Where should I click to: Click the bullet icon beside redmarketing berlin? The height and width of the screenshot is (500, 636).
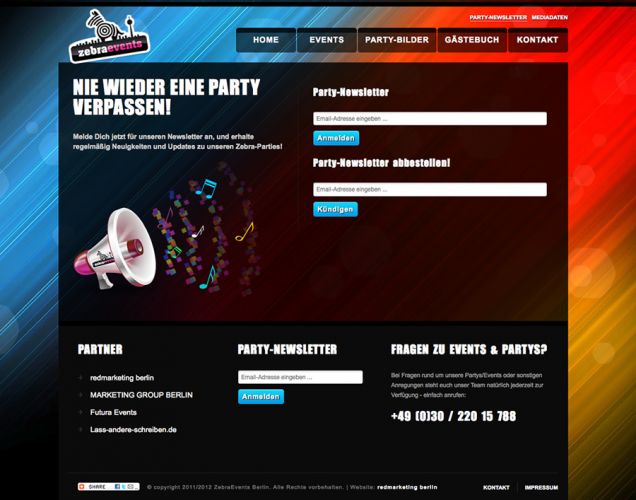80,378
